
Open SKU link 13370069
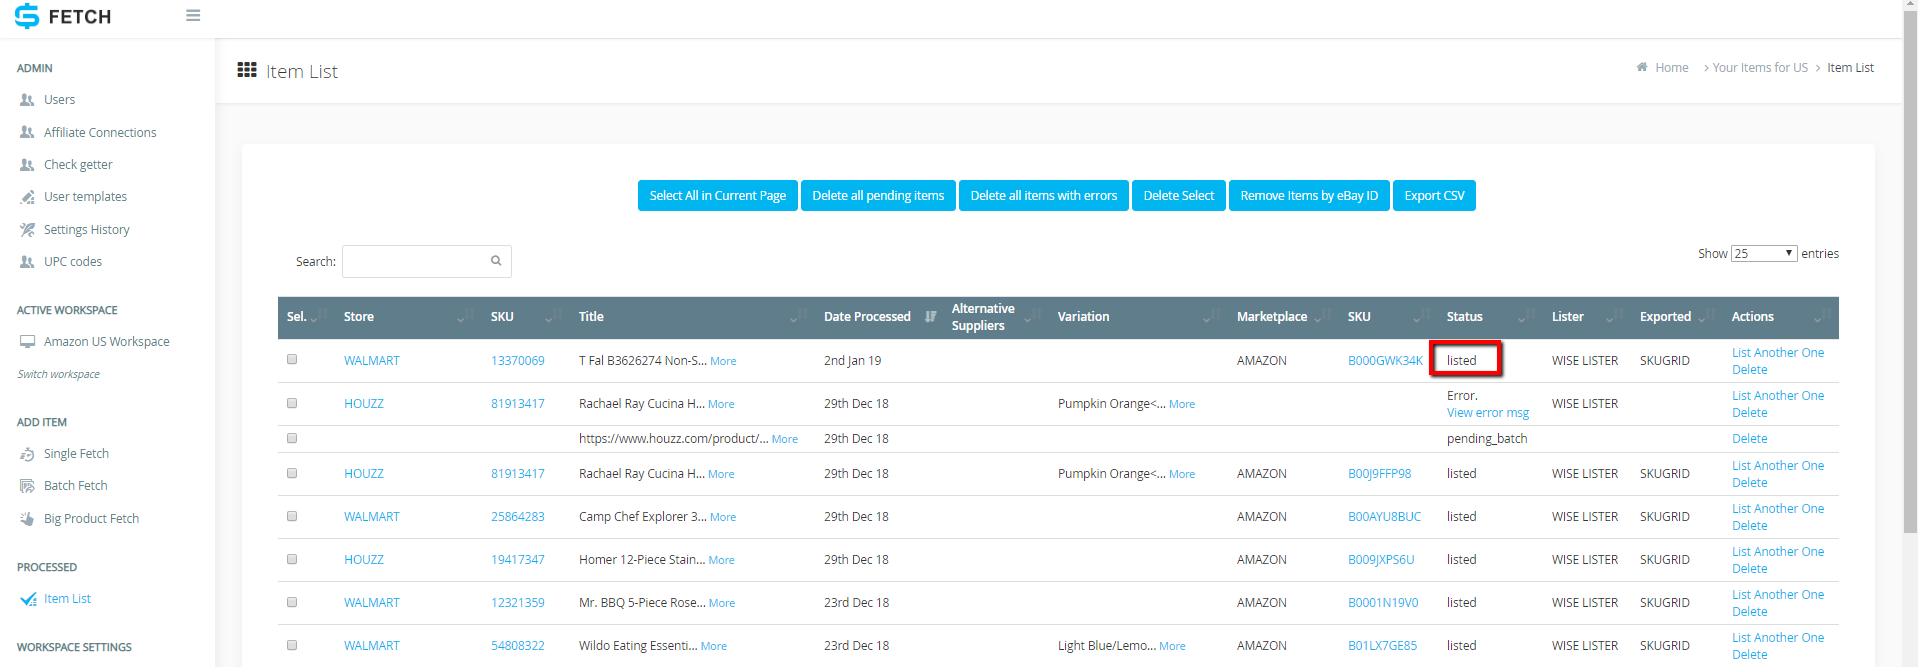pyautogui.click(x=518, y=361)
